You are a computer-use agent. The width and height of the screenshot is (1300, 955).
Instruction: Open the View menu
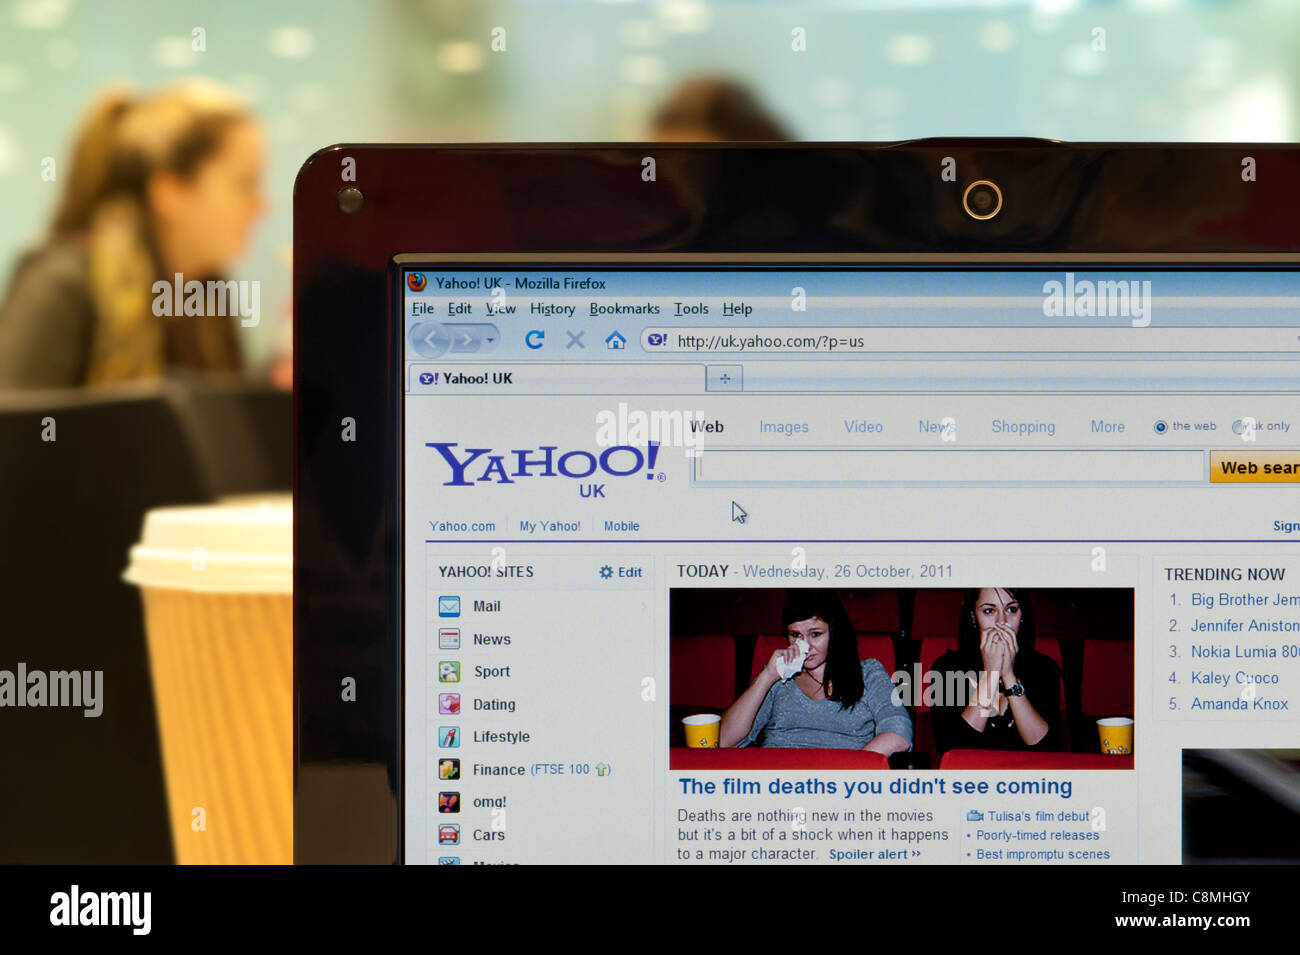[x=501, y=309]
